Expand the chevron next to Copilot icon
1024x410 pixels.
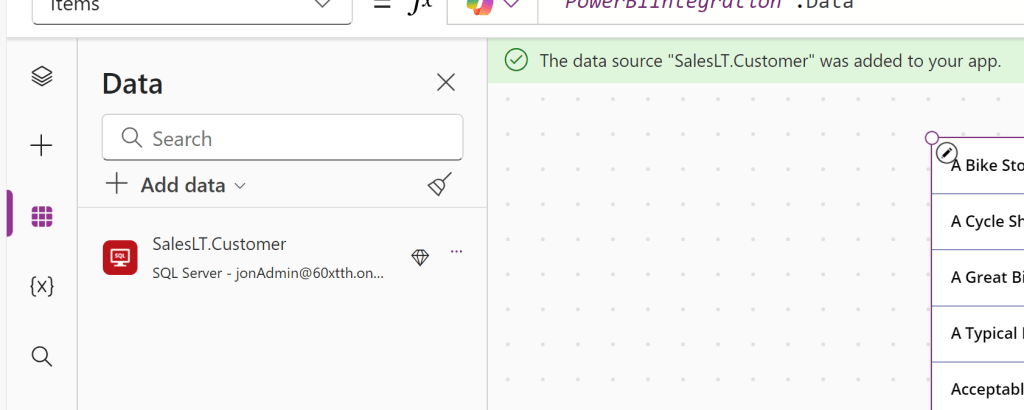[512, 5]
